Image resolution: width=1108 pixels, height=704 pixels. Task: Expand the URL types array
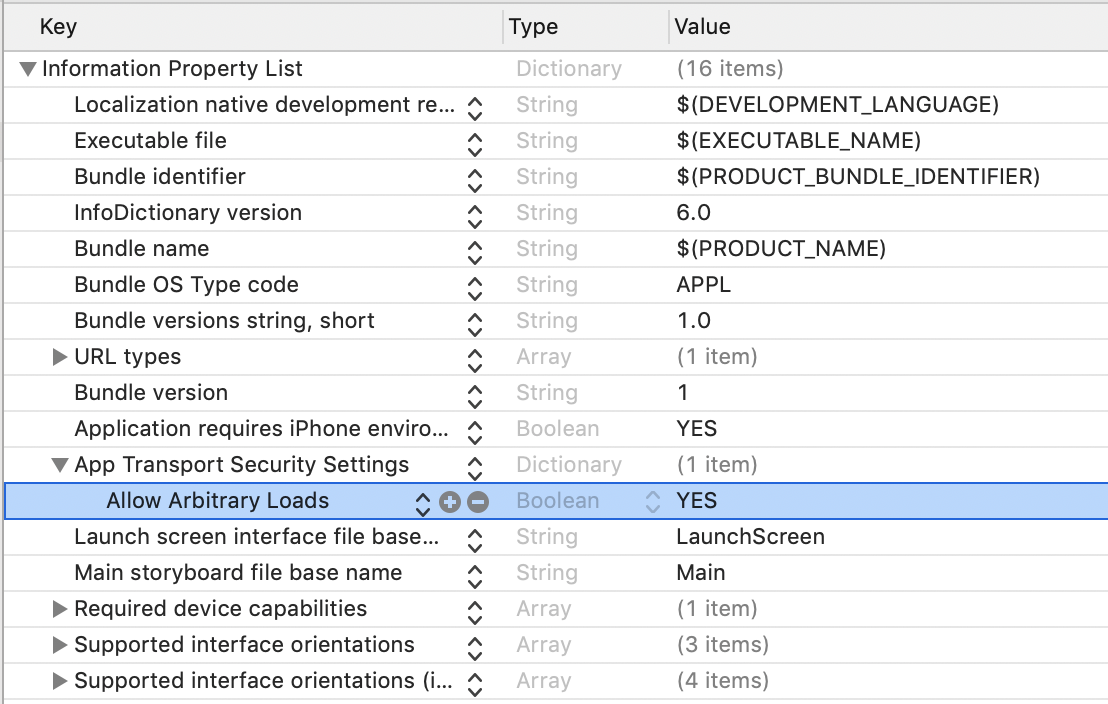point(60,357)
